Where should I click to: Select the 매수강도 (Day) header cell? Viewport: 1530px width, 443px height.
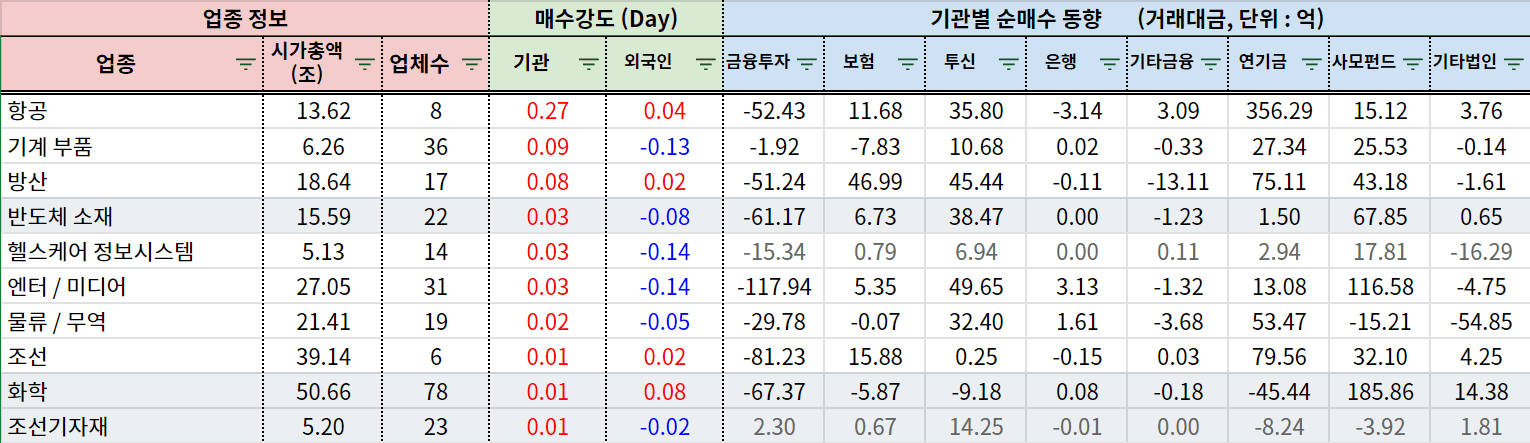(x=605, y=17)
